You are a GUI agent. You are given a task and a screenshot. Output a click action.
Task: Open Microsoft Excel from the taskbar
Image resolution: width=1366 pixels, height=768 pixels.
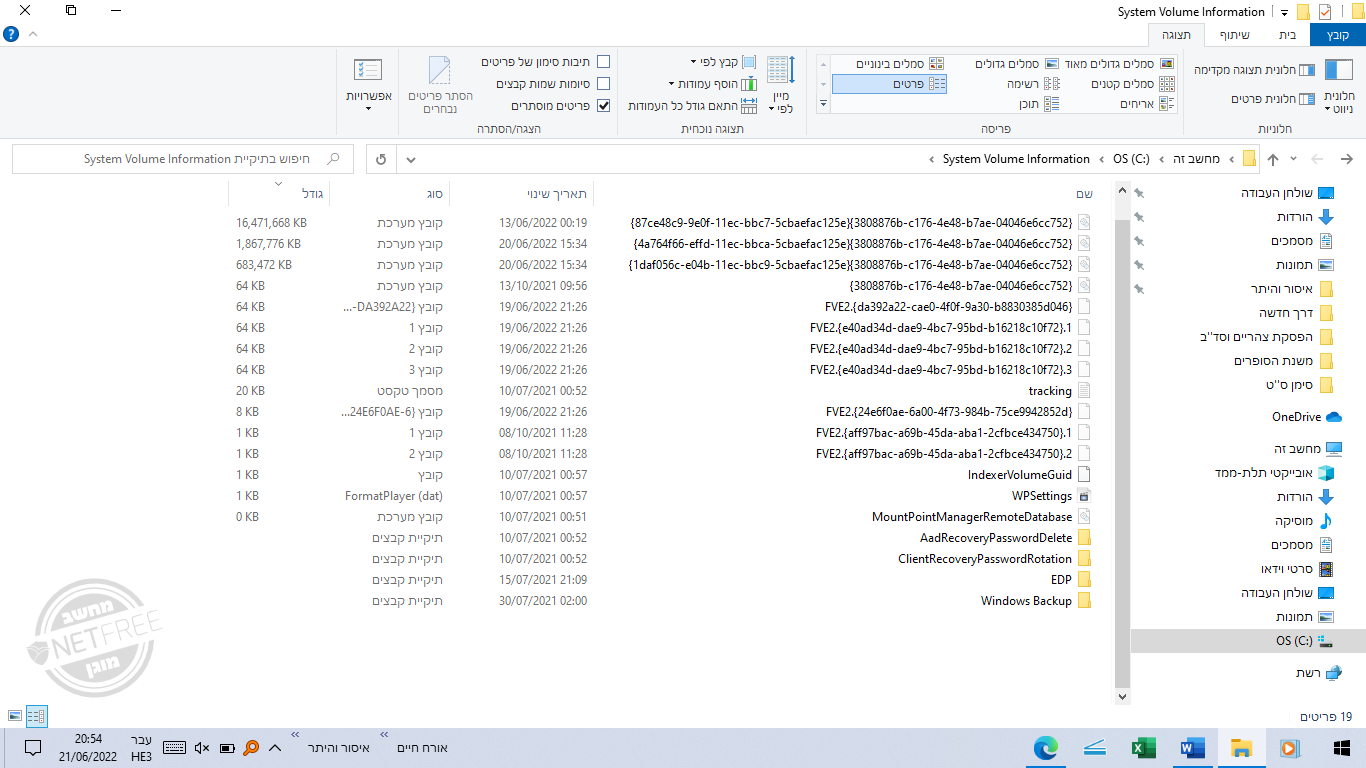tap(1143, 748)
